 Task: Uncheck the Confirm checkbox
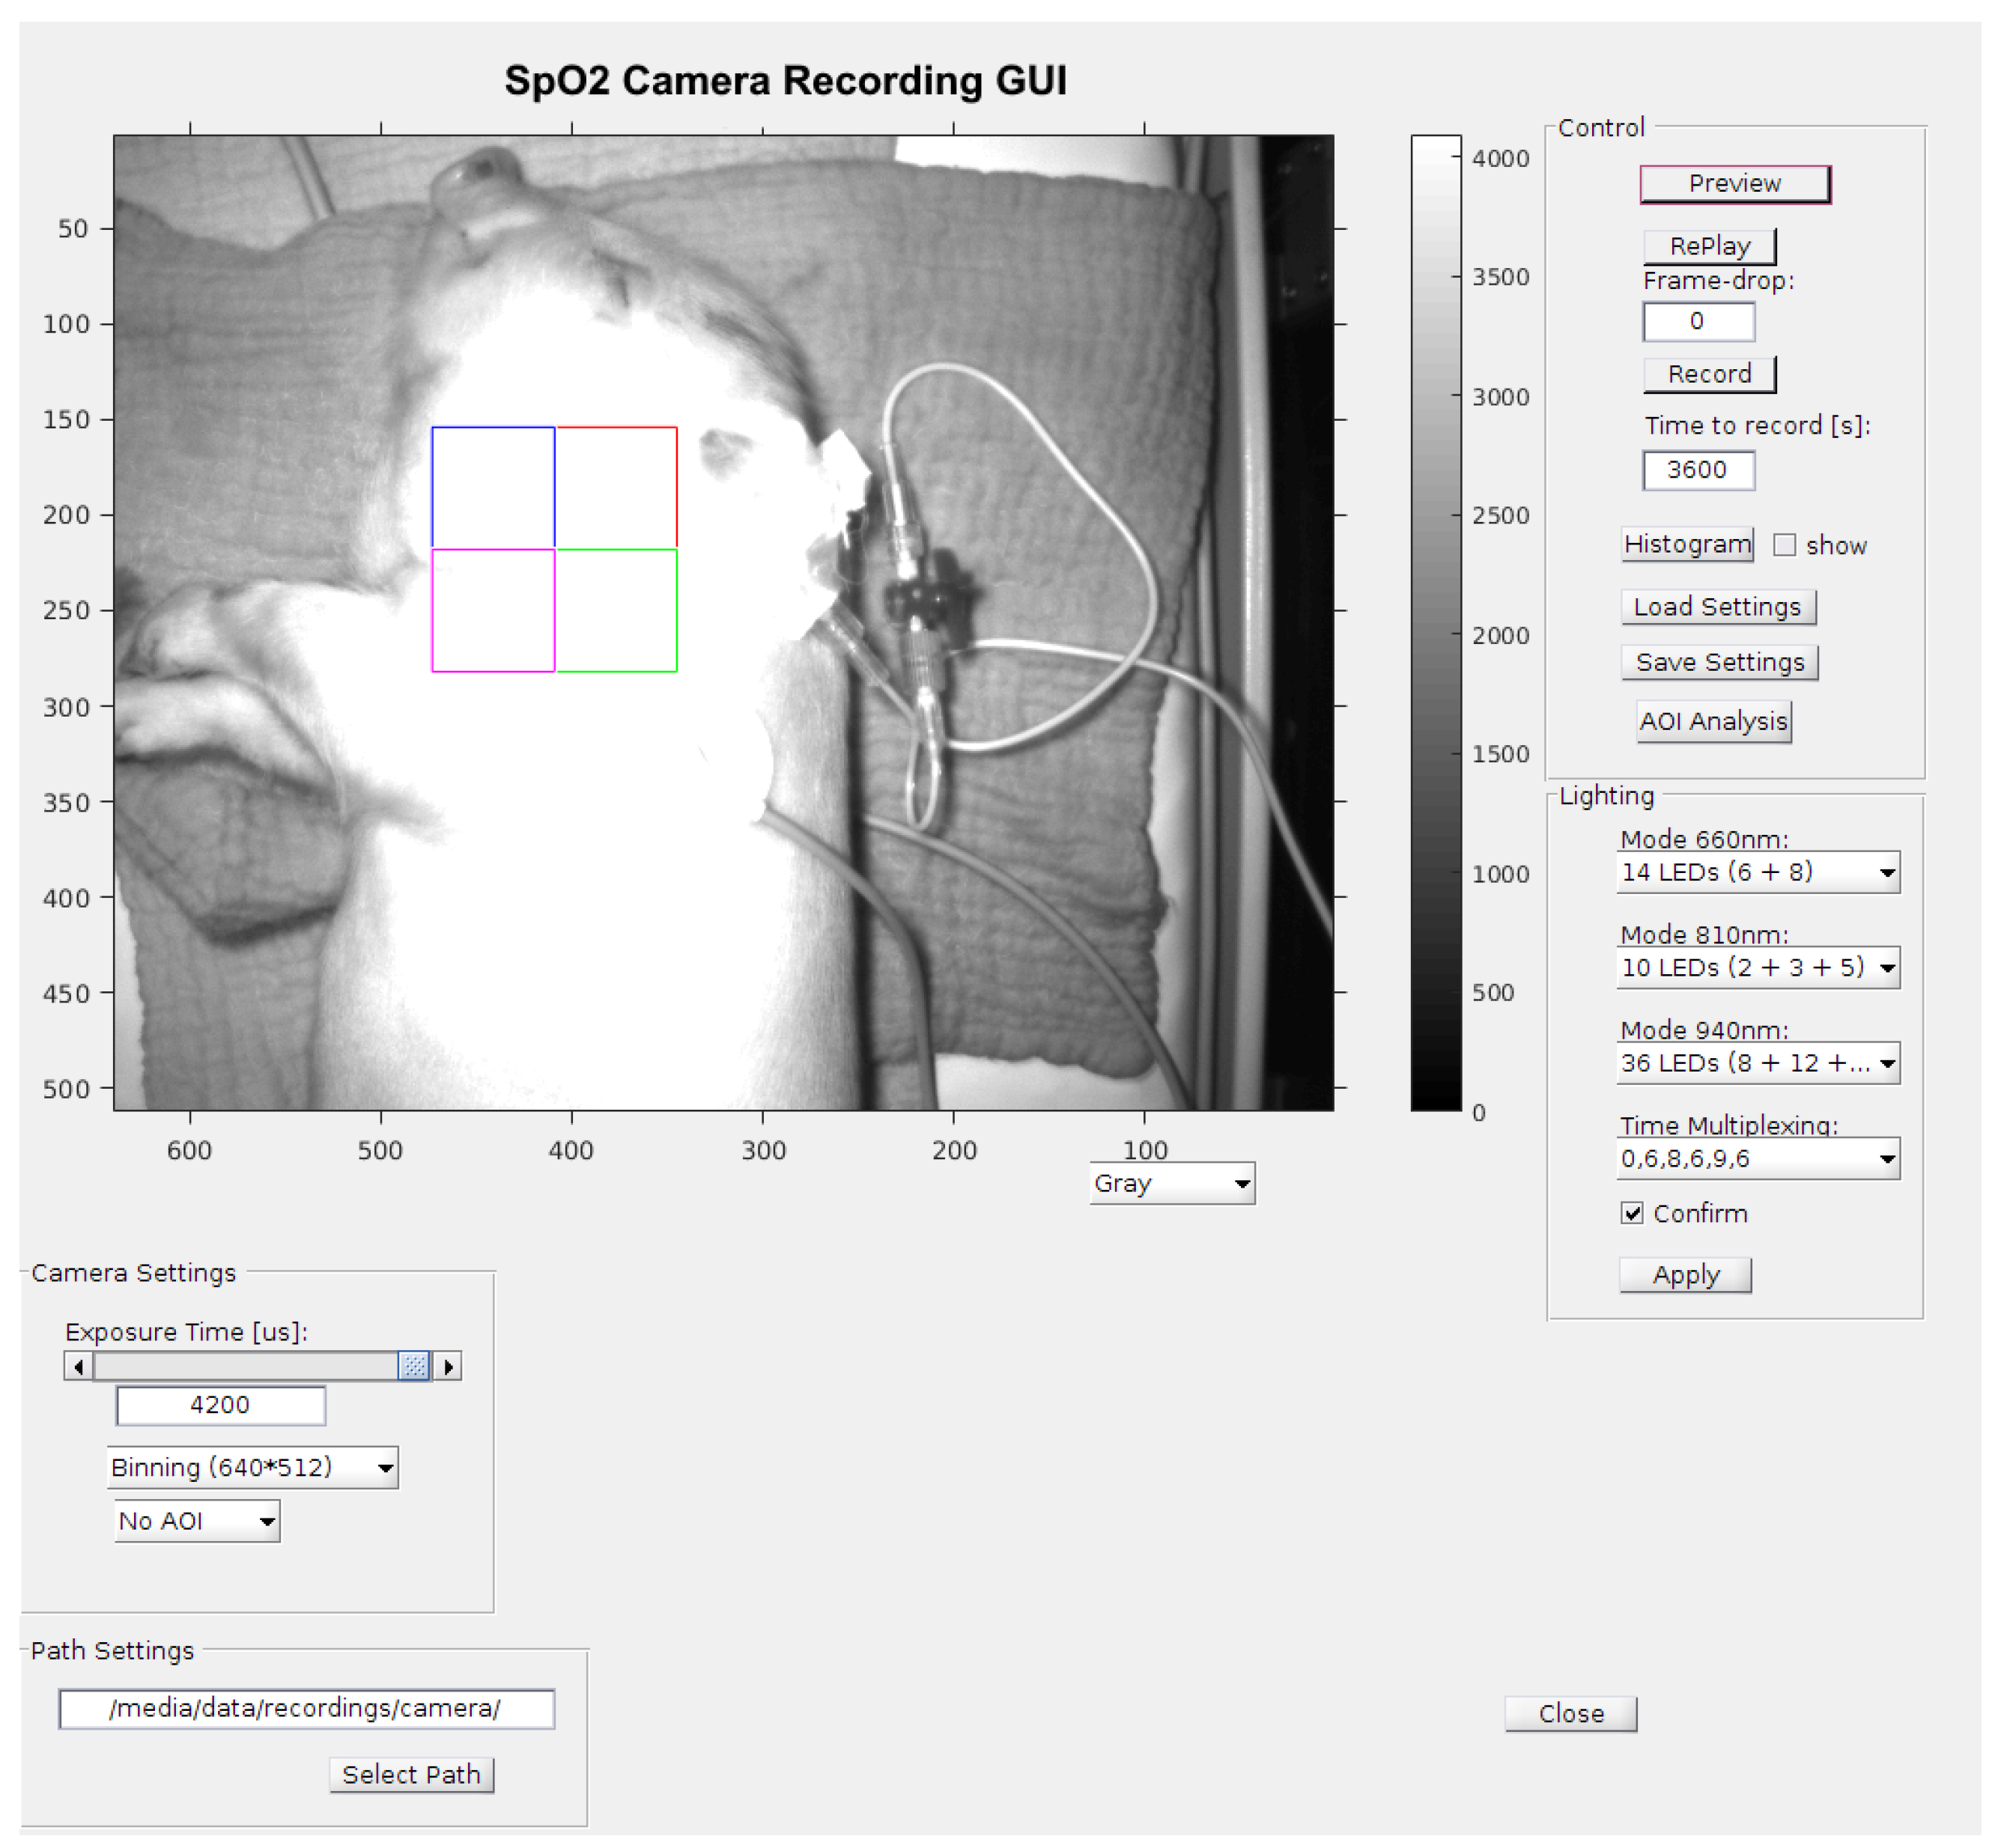(1632, 1213)
